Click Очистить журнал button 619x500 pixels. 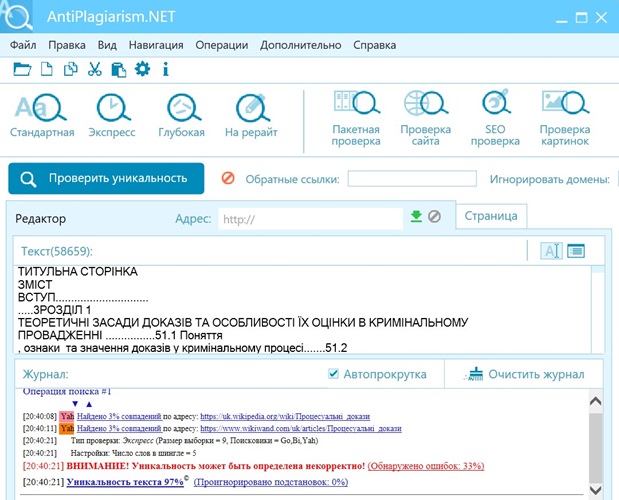pyautogui.click(x=525, y=374)
